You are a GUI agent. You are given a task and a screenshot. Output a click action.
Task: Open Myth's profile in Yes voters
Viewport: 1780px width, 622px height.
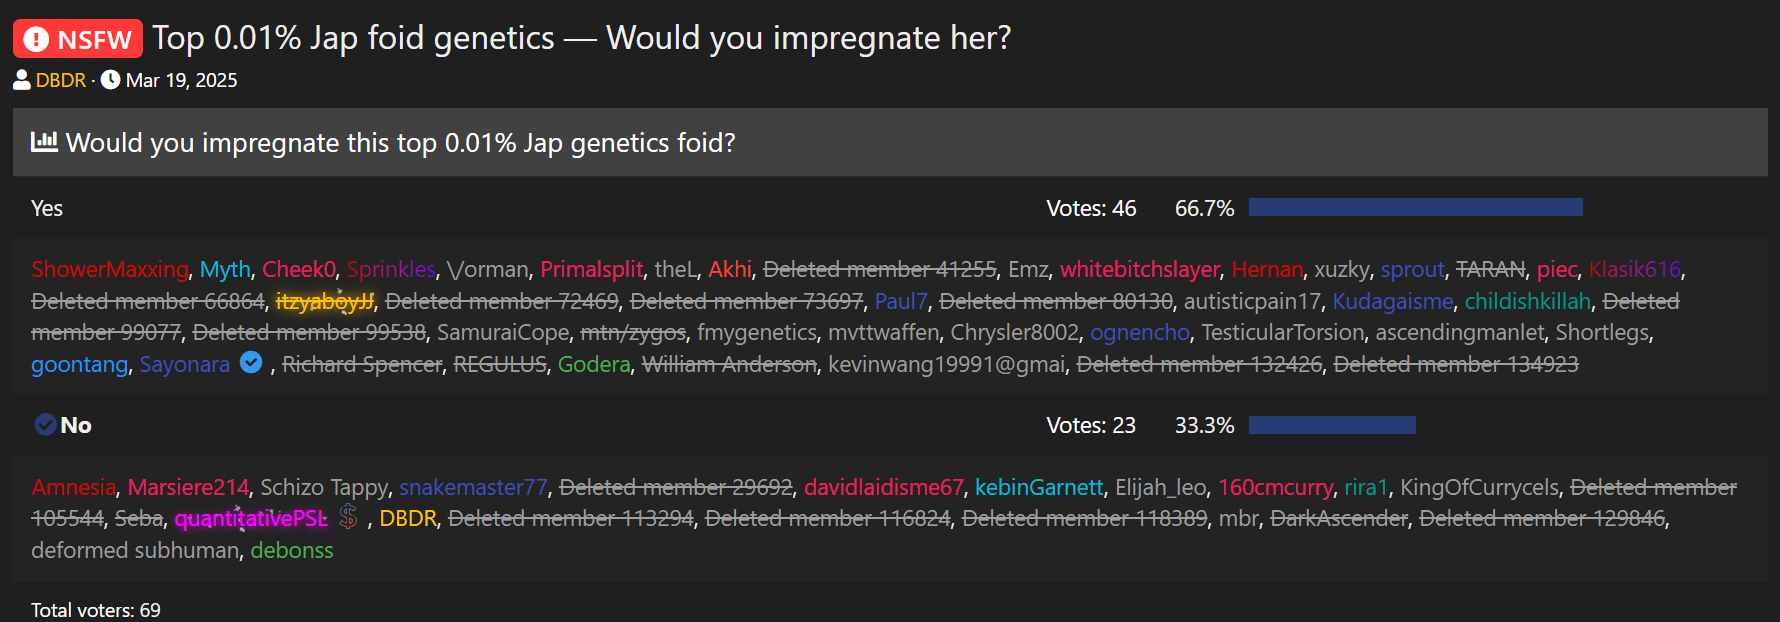(x=225, y=269)
